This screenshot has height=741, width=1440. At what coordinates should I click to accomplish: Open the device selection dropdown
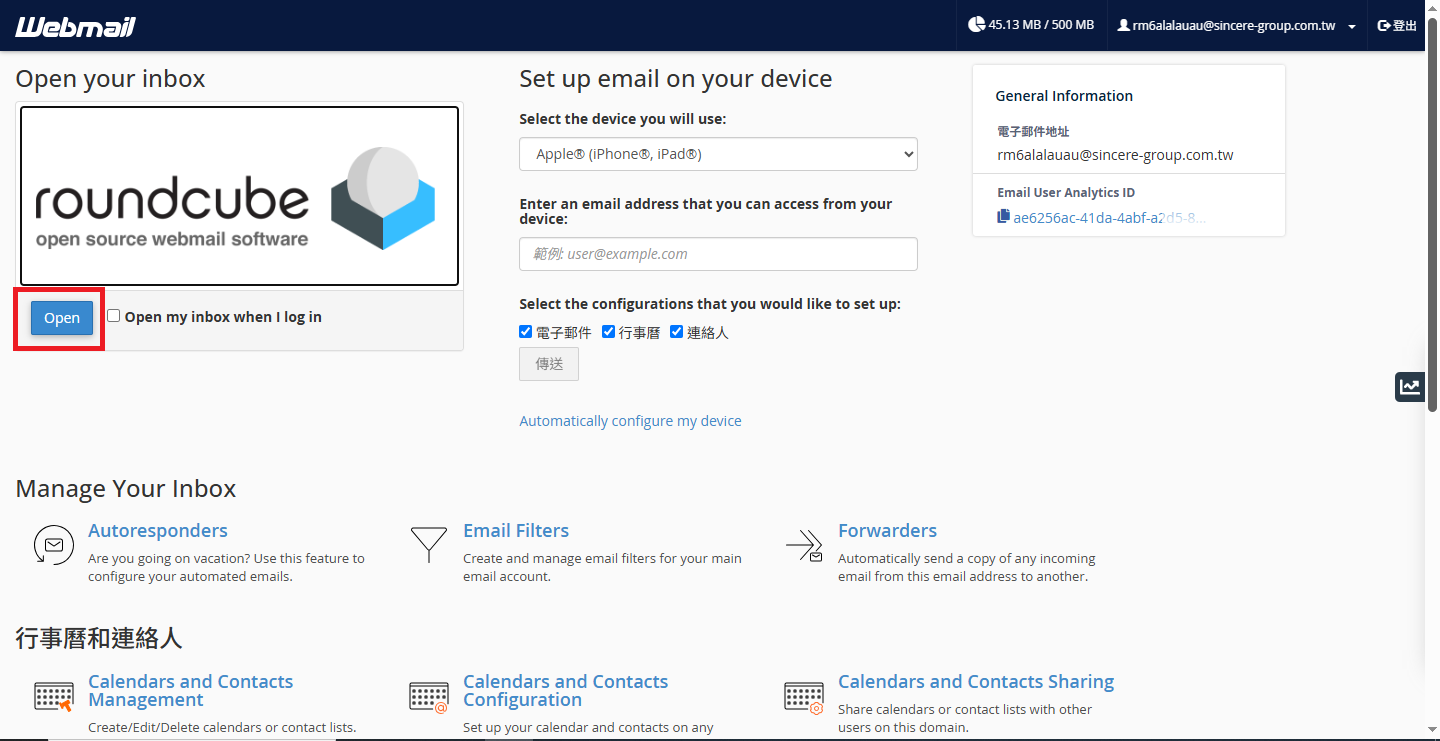click(718, 154)
